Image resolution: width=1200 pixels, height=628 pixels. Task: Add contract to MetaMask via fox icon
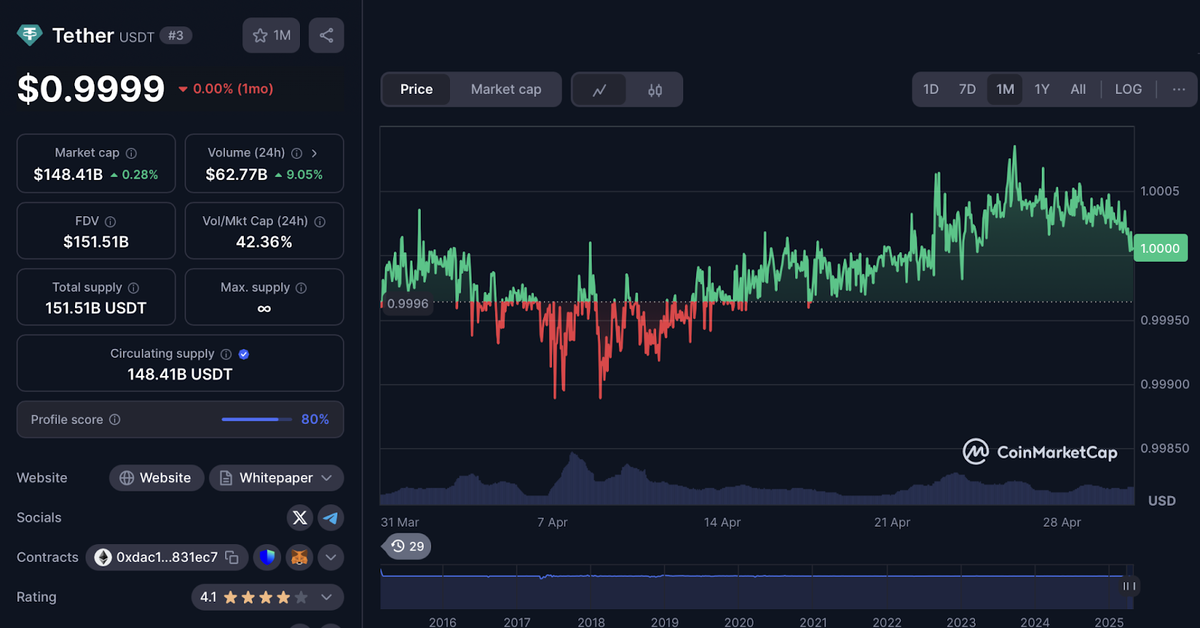[298, 557]
